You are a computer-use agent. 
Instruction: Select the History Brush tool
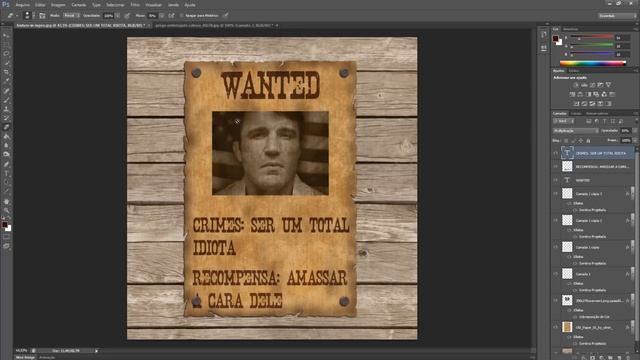pyautogui.click(x=6, y=118)
